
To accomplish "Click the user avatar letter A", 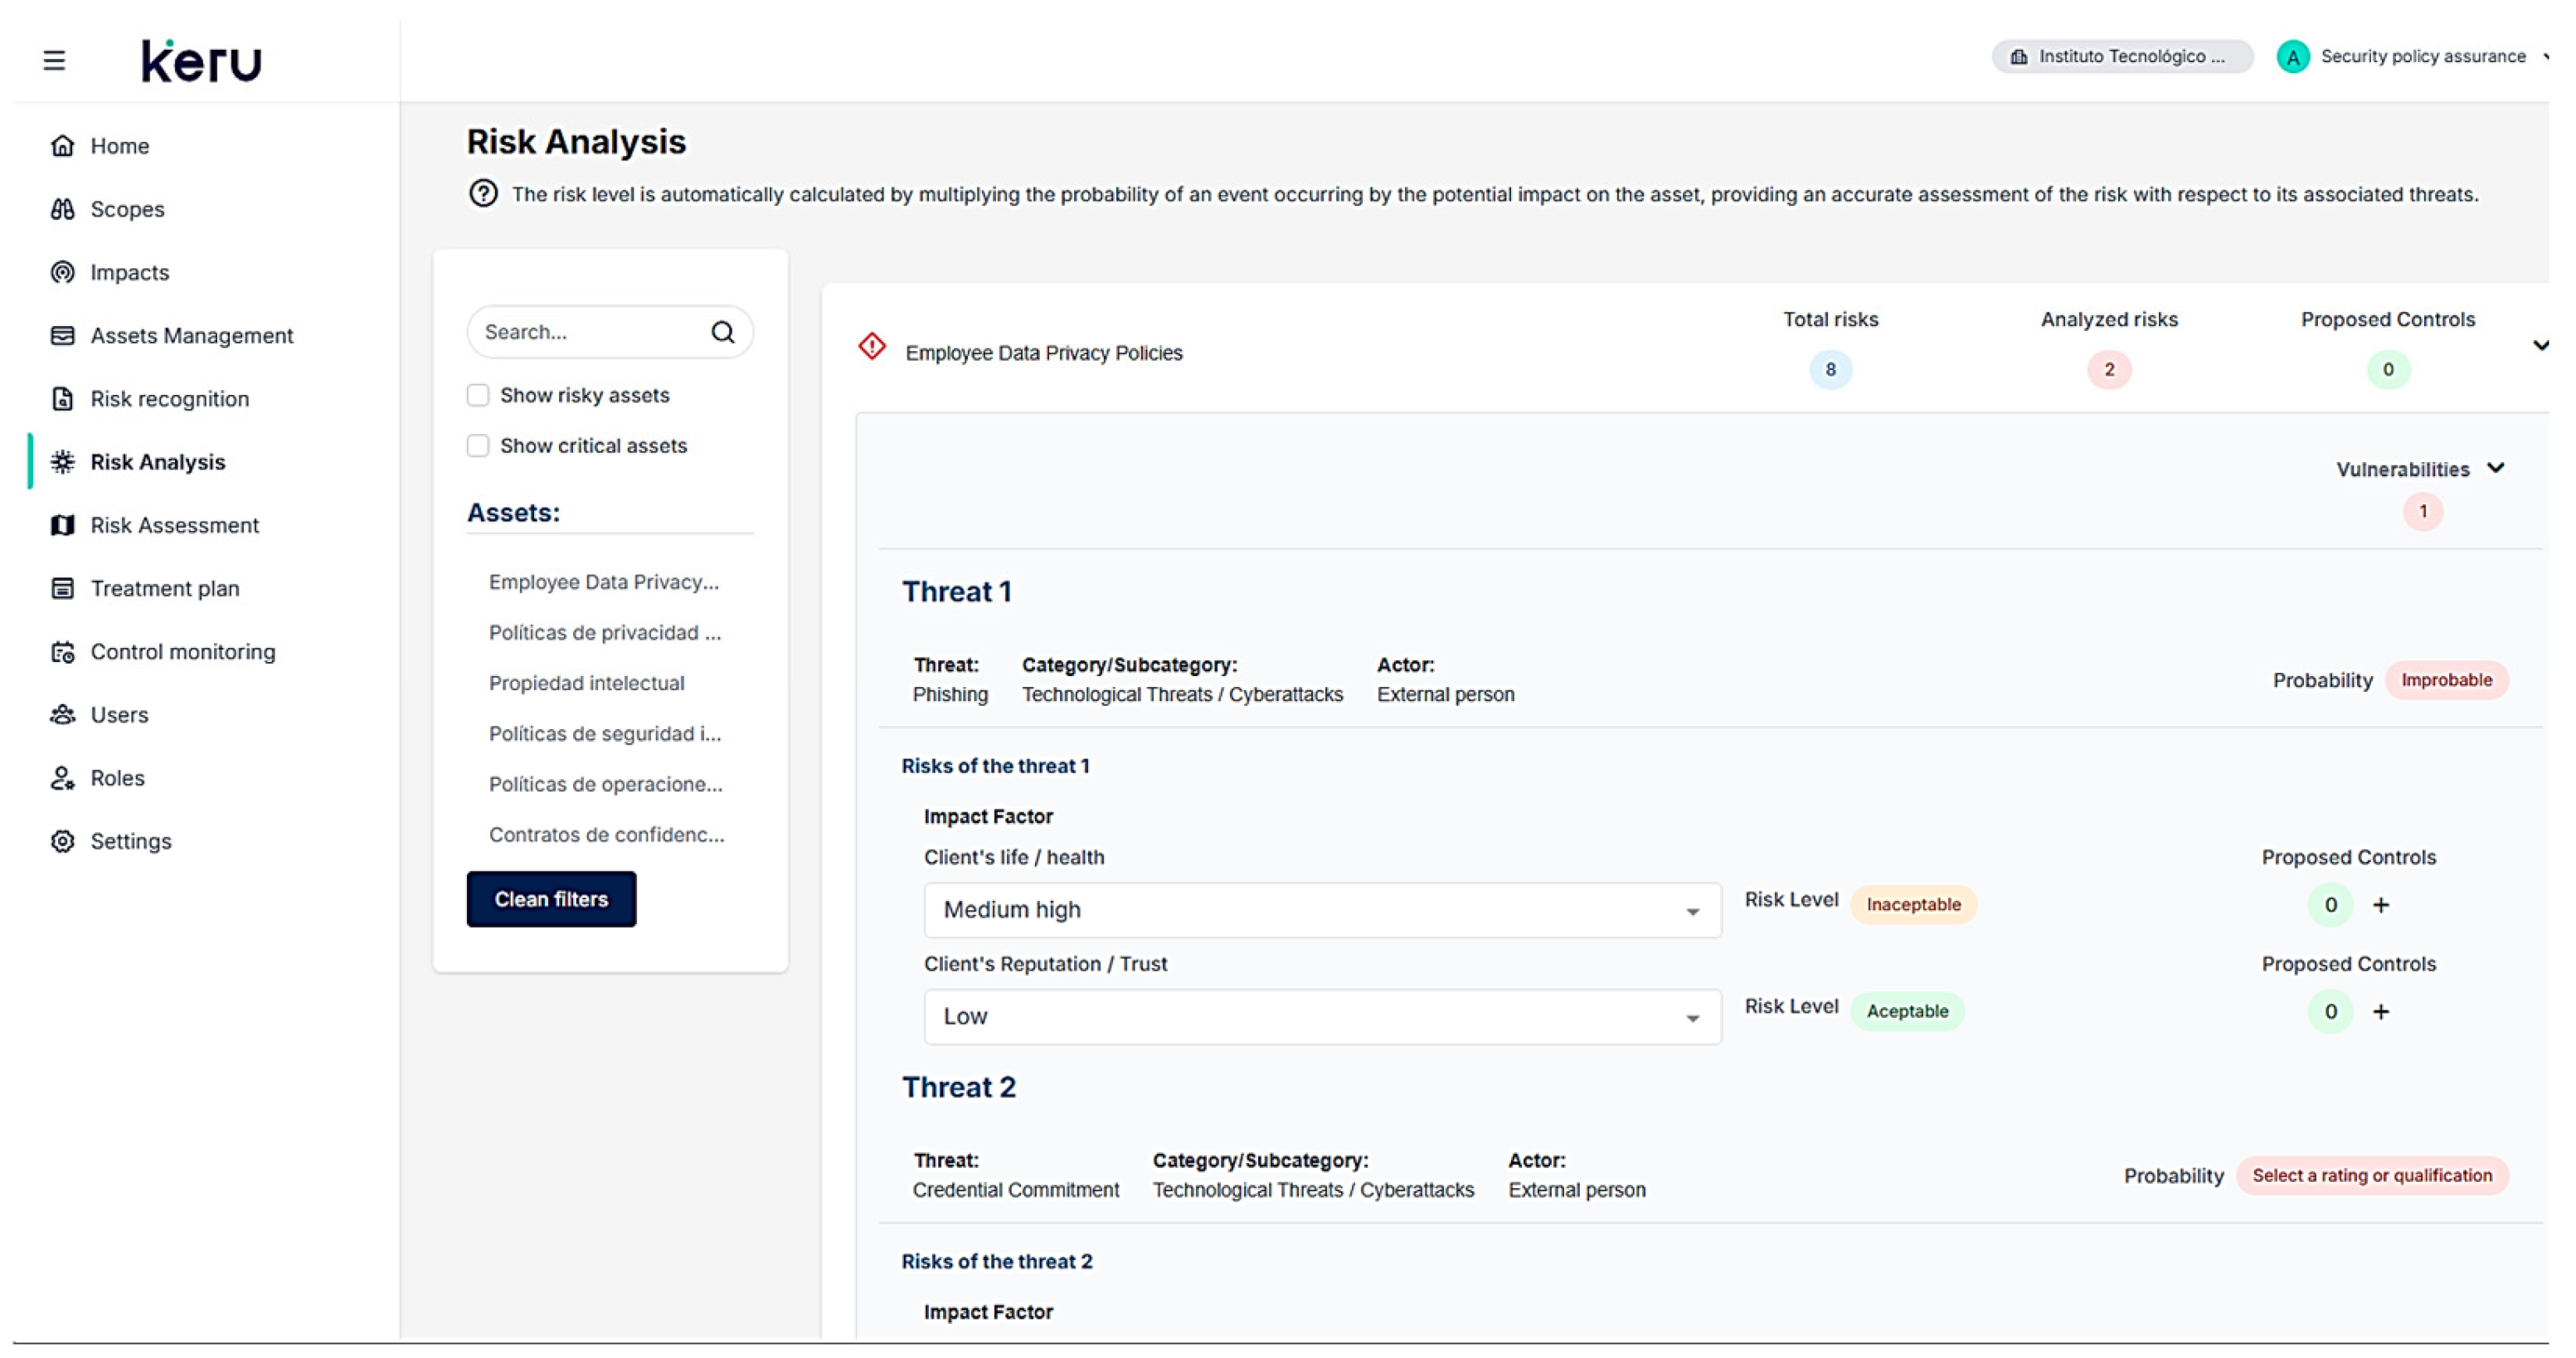I will click(x=2292, y=57).
